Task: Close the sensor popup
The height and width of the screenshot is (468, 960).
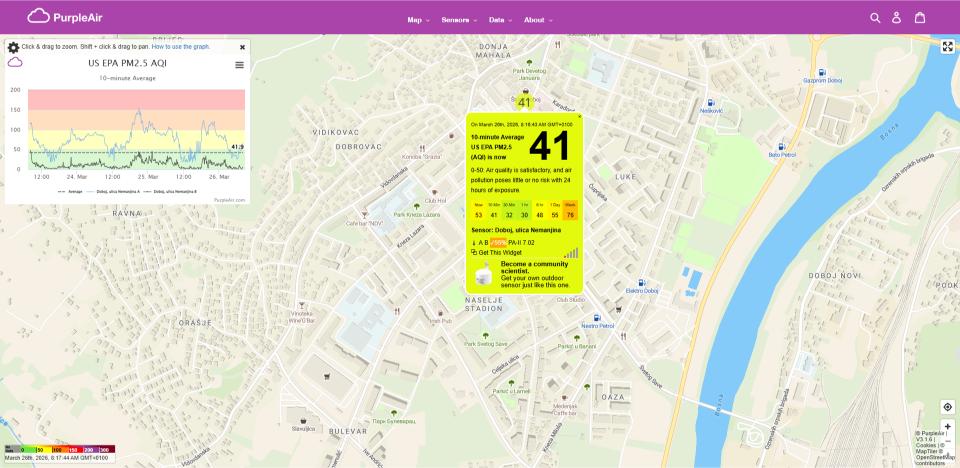Action: pos(580,116)
